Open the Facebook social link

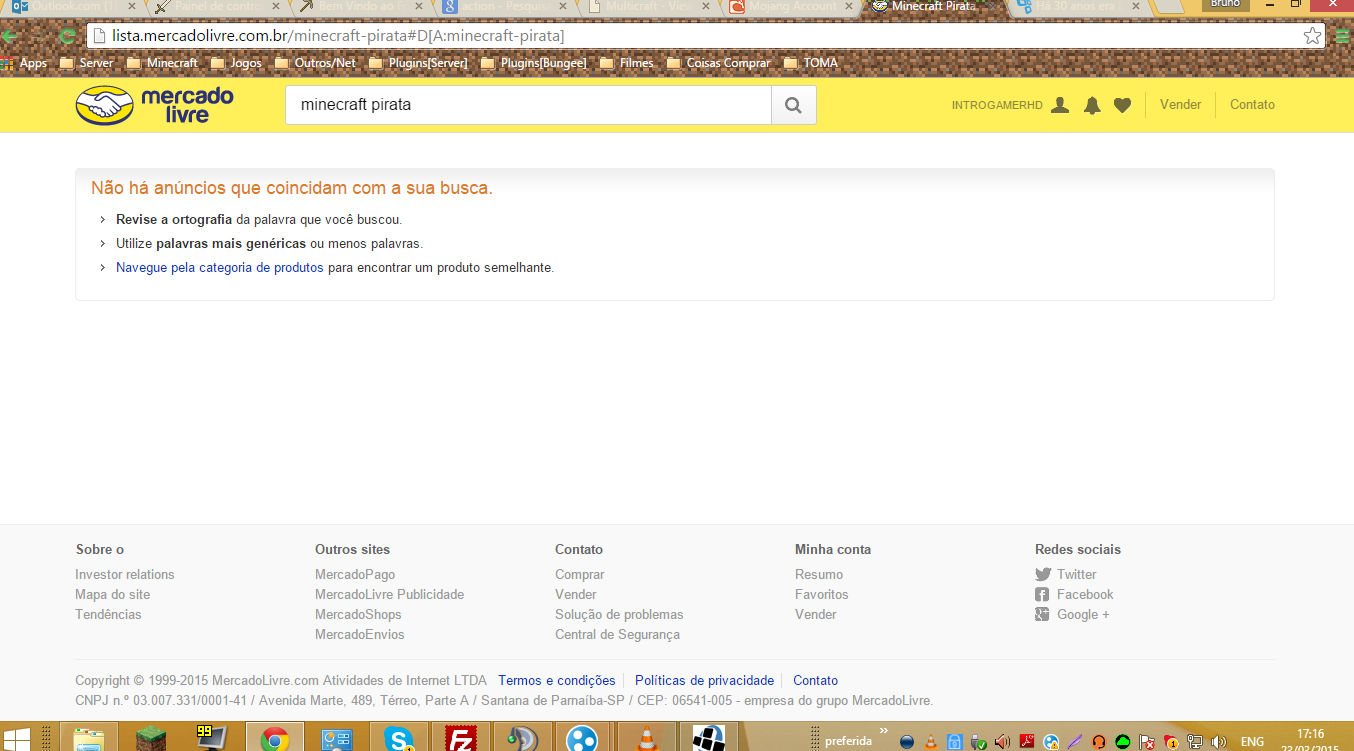pyautogui.click(x=1074, y=594)
